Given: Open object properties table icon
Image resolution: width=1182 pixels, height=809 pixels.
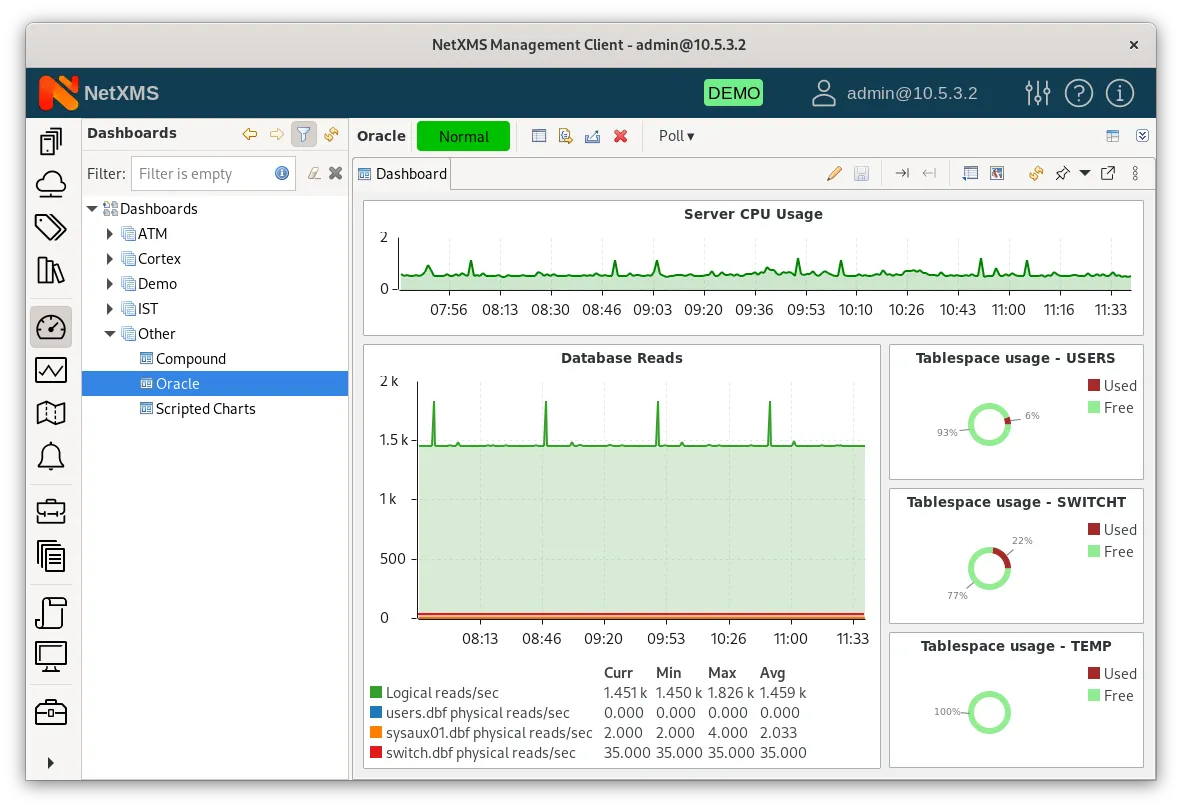Looking at the screenshot, I should [539, 136].
